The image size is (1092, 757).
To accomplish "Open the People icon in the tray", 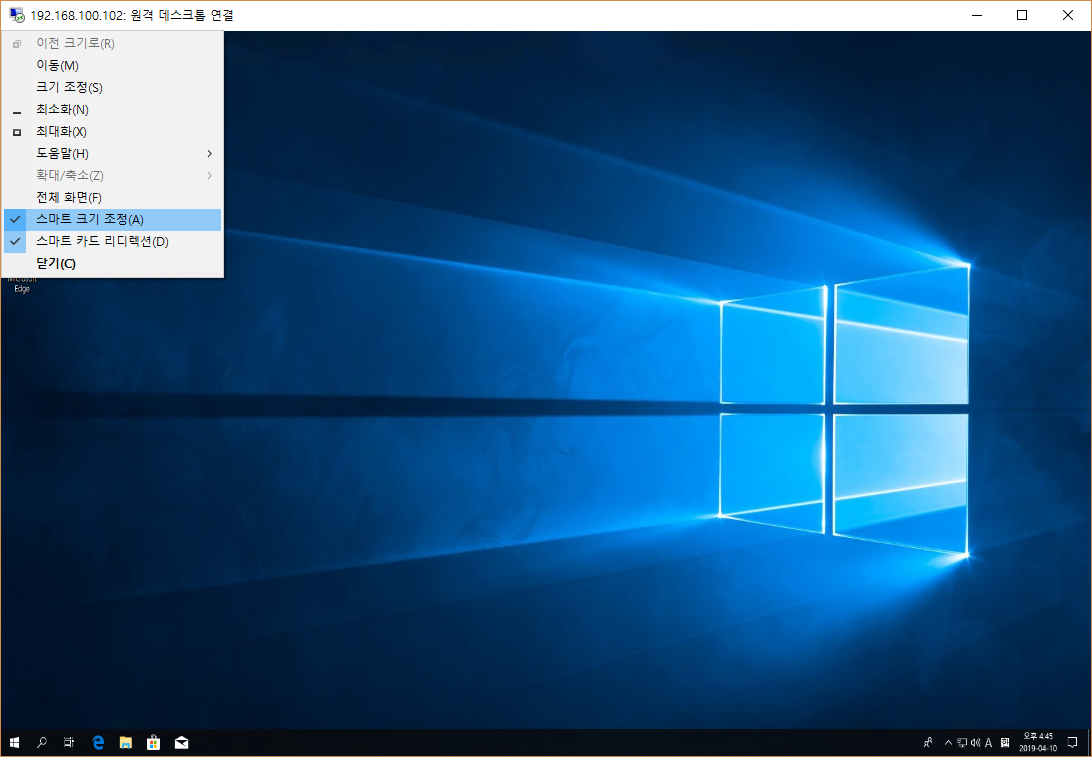I will [928, 742].
